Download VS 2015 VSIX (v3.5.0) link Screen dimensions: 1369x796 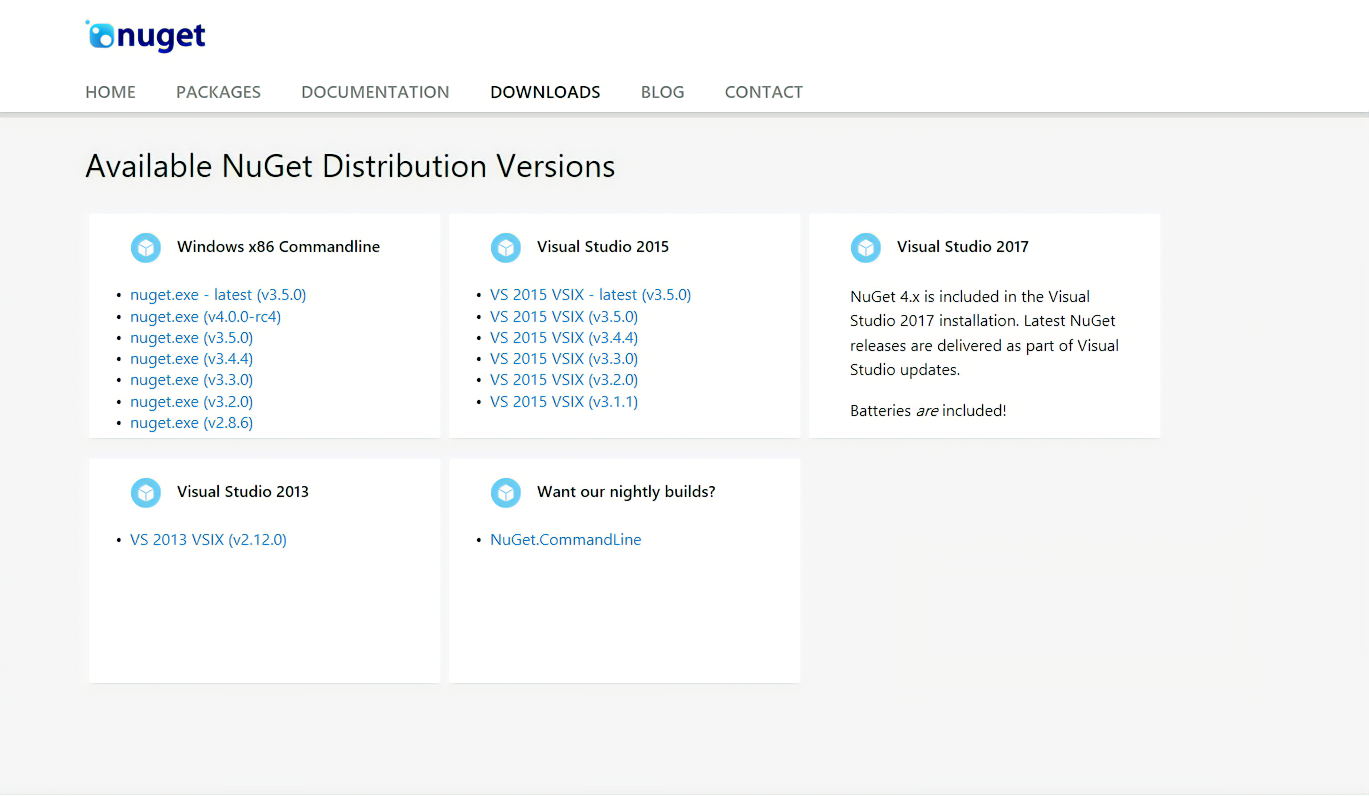click(x=564, y=317)
